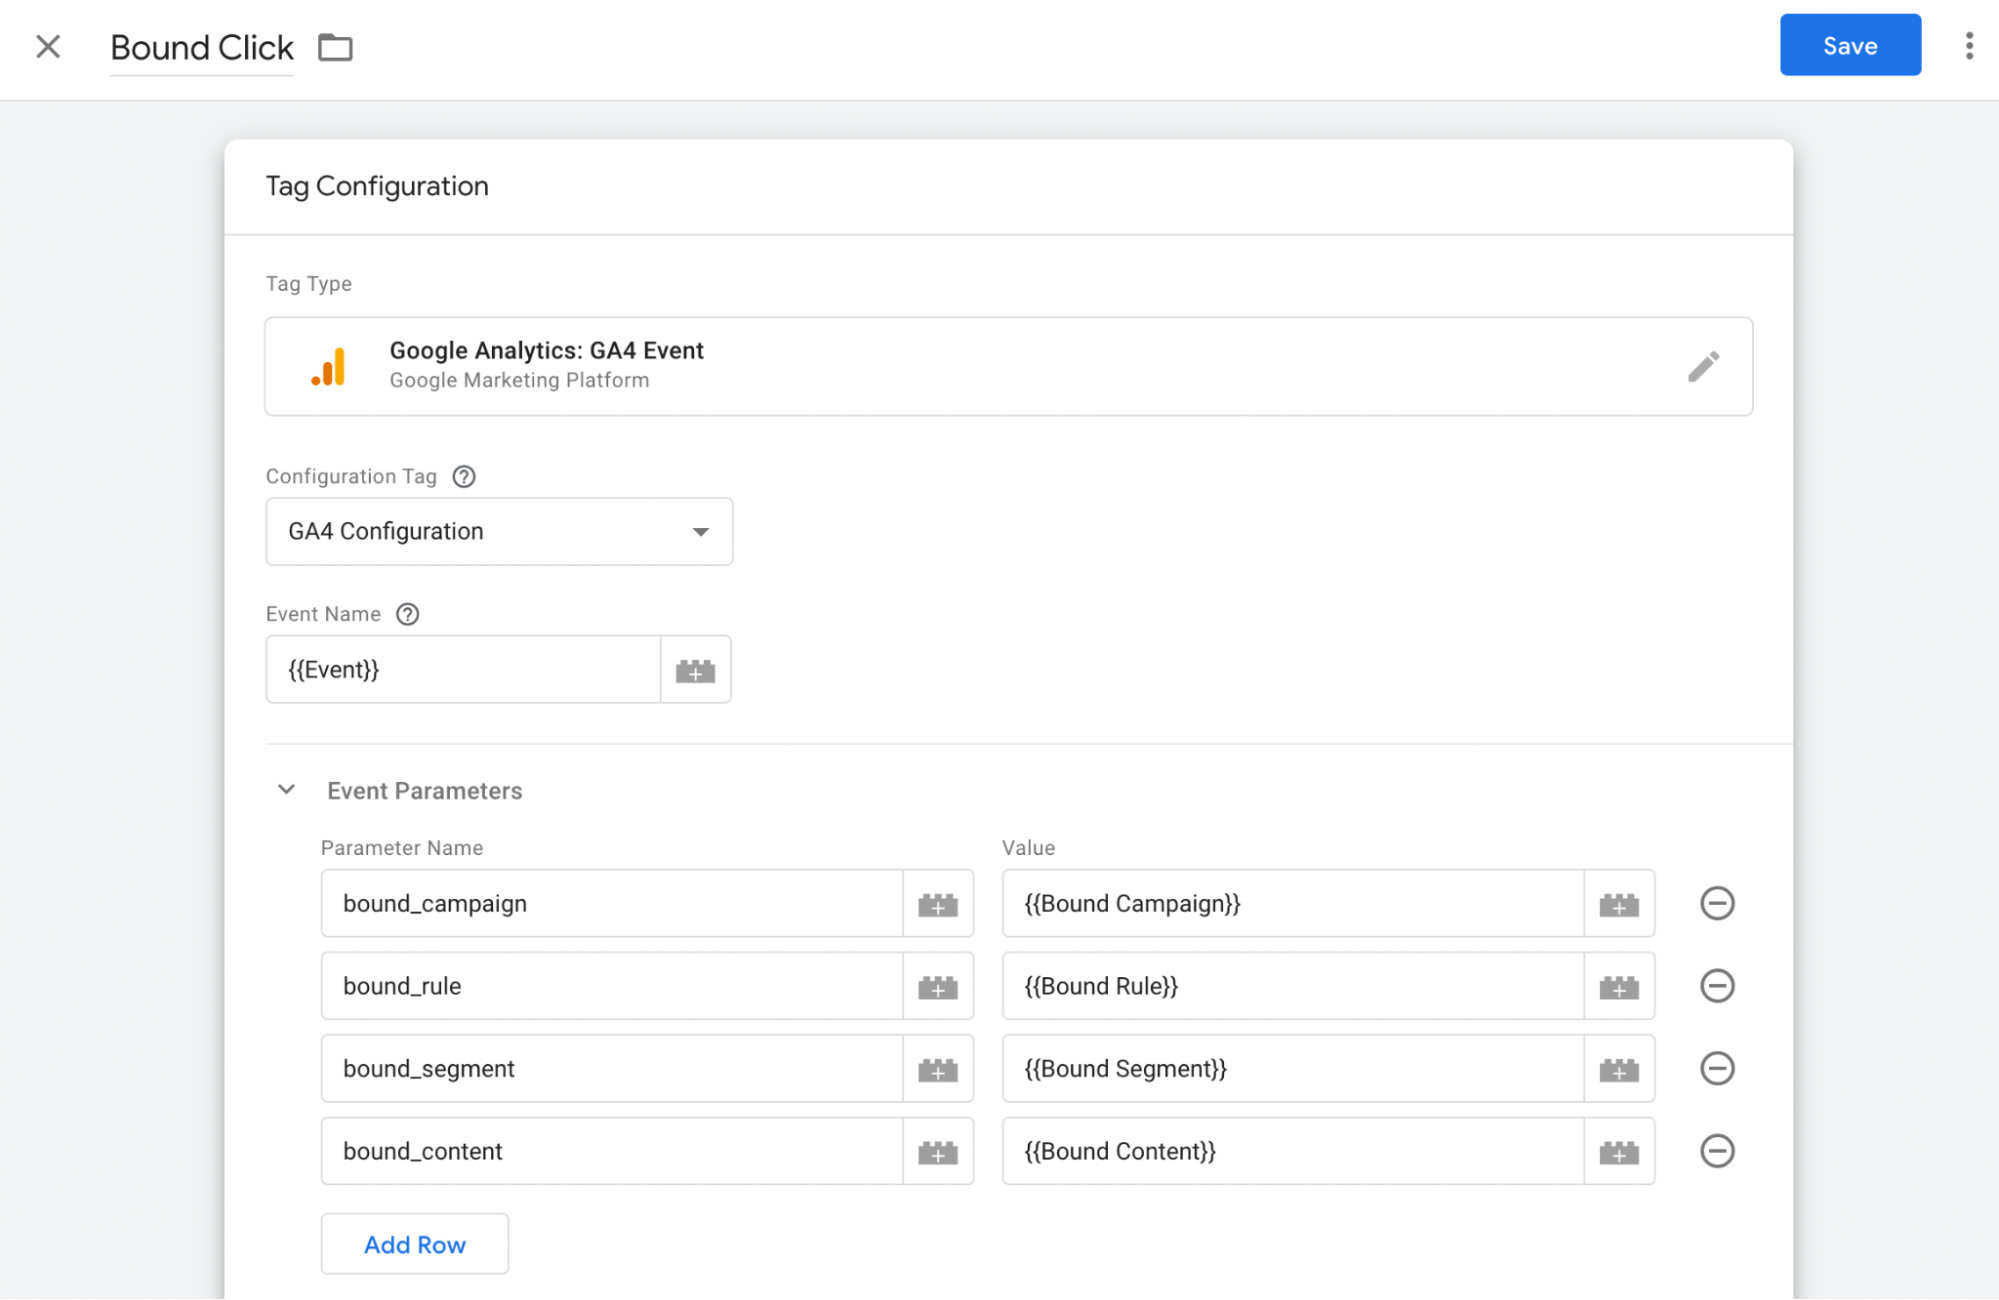Edit the Bound Click tag name
Screen dimensions: 1999x1300
point(202,47)
